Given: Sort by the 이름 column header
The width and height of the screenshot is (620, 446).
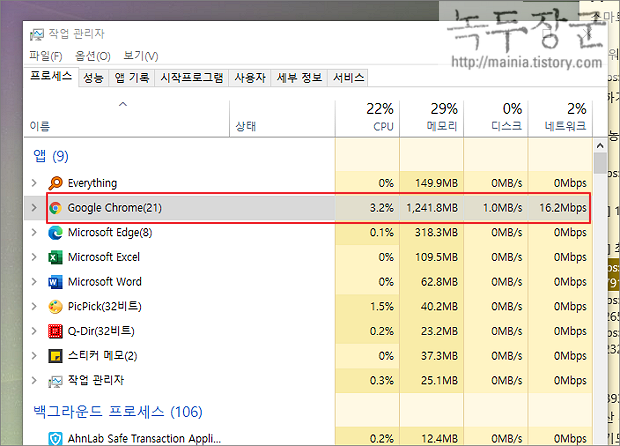Looking at the screenshot, I should point(127,119).
